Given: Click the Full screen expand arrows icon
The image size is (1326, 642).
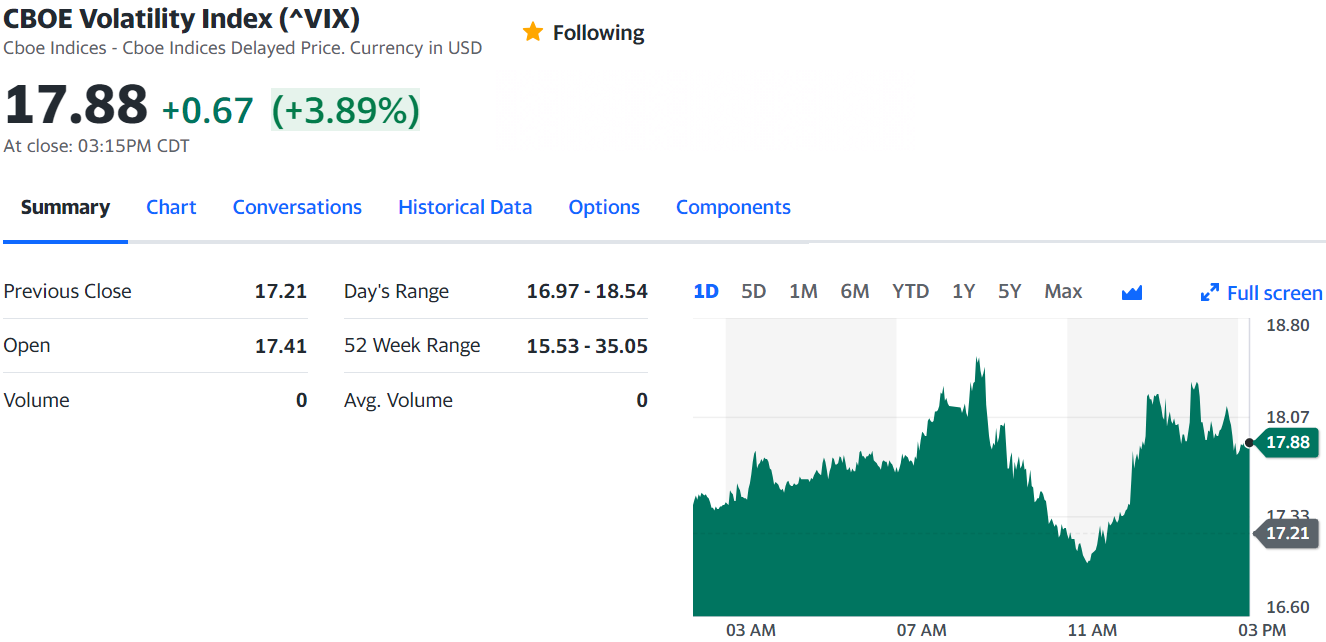Looking at the screenshot, I should click(1209, 292).
